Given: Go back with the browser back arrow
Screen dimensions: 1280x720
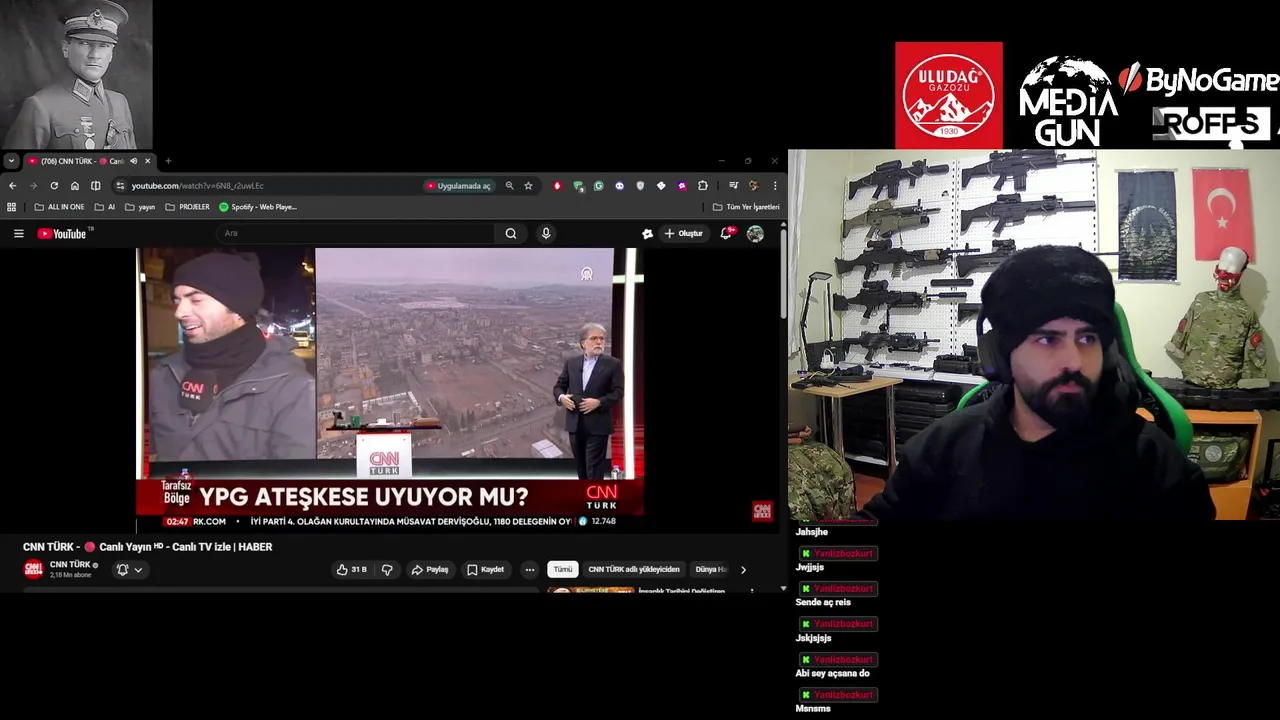Looking at the screenshot, I should pyautogui.click(x=12, y=185).
